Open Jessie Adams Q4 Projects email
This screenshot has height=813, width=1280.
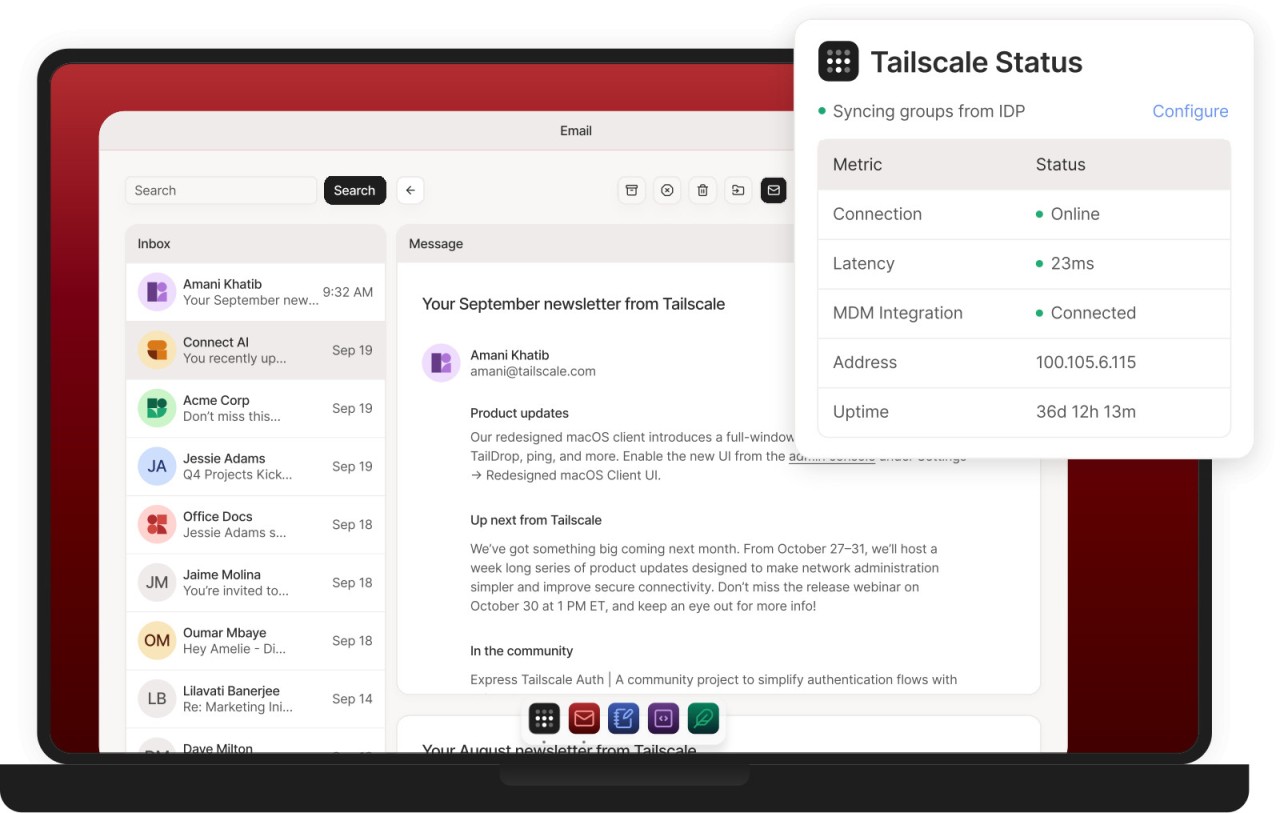256,466
